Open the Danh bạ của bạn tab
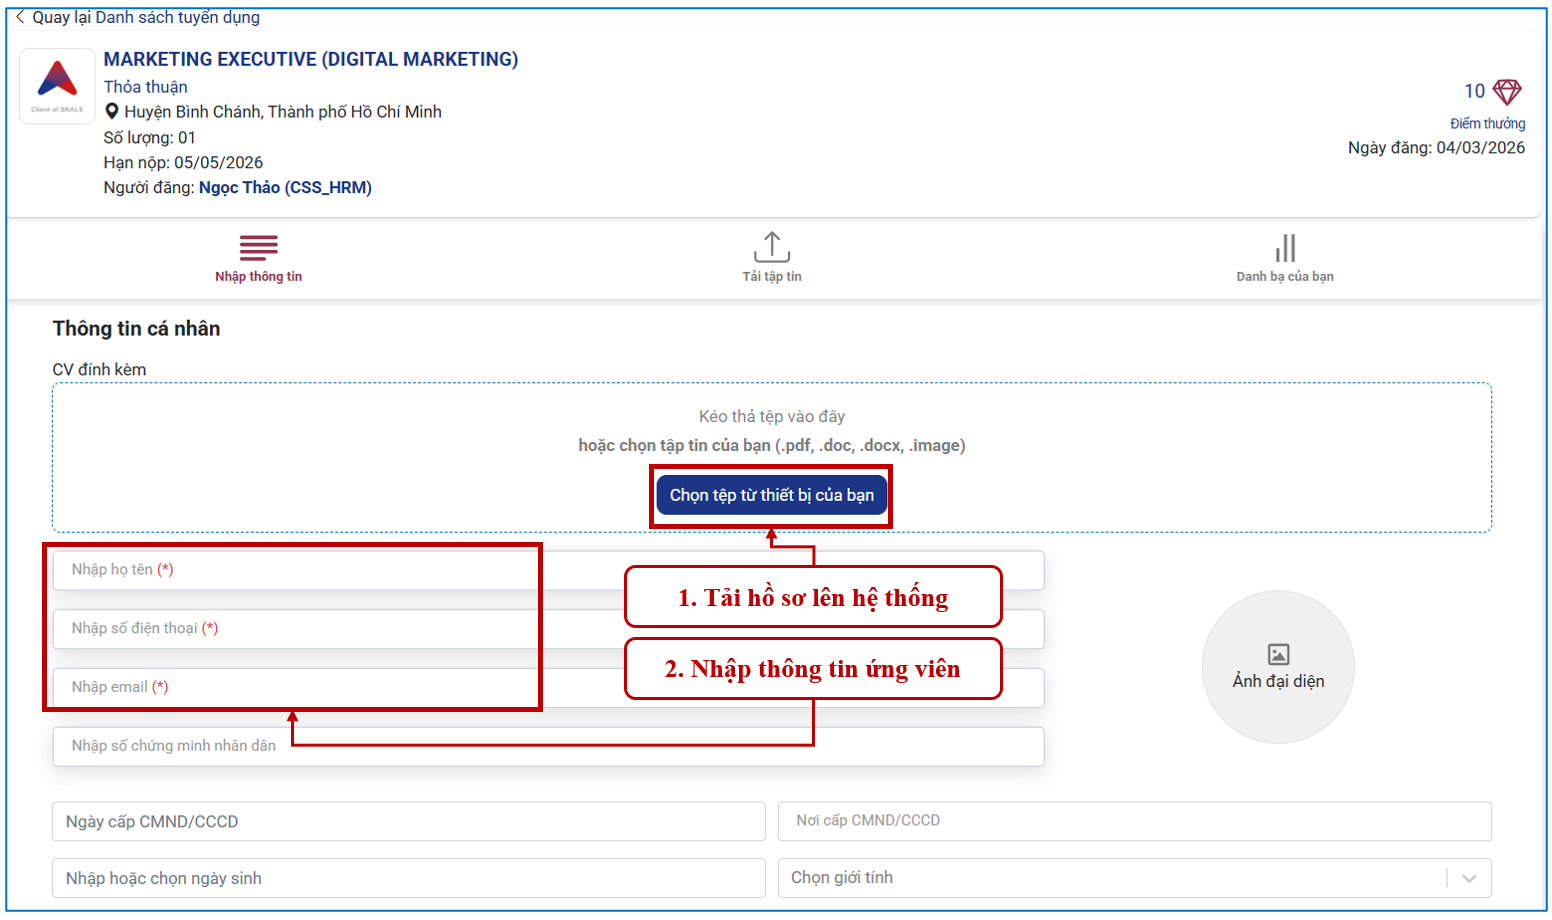1552x920 pixels. click(x=1284, y=276)
